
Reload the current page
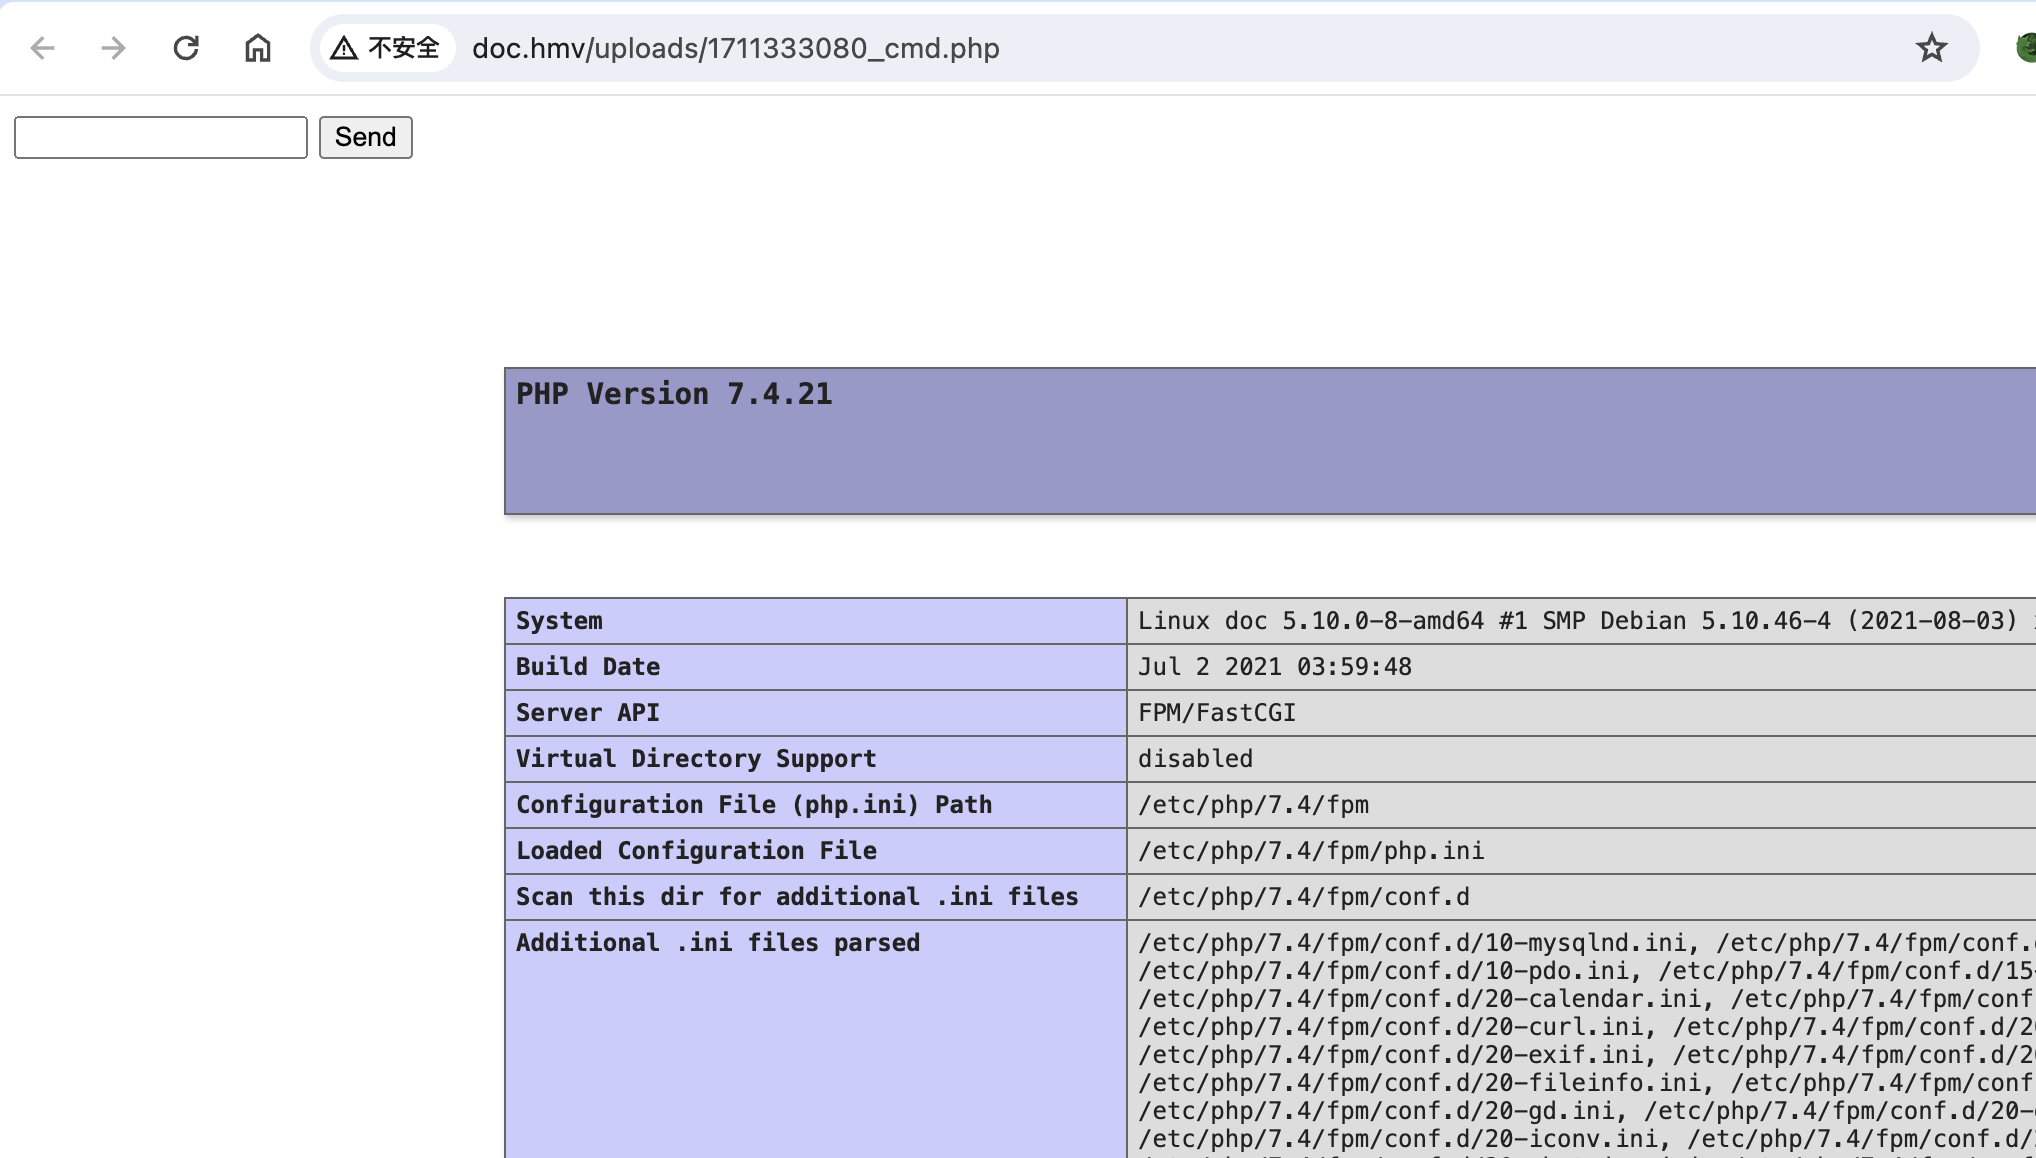(186, 48)
